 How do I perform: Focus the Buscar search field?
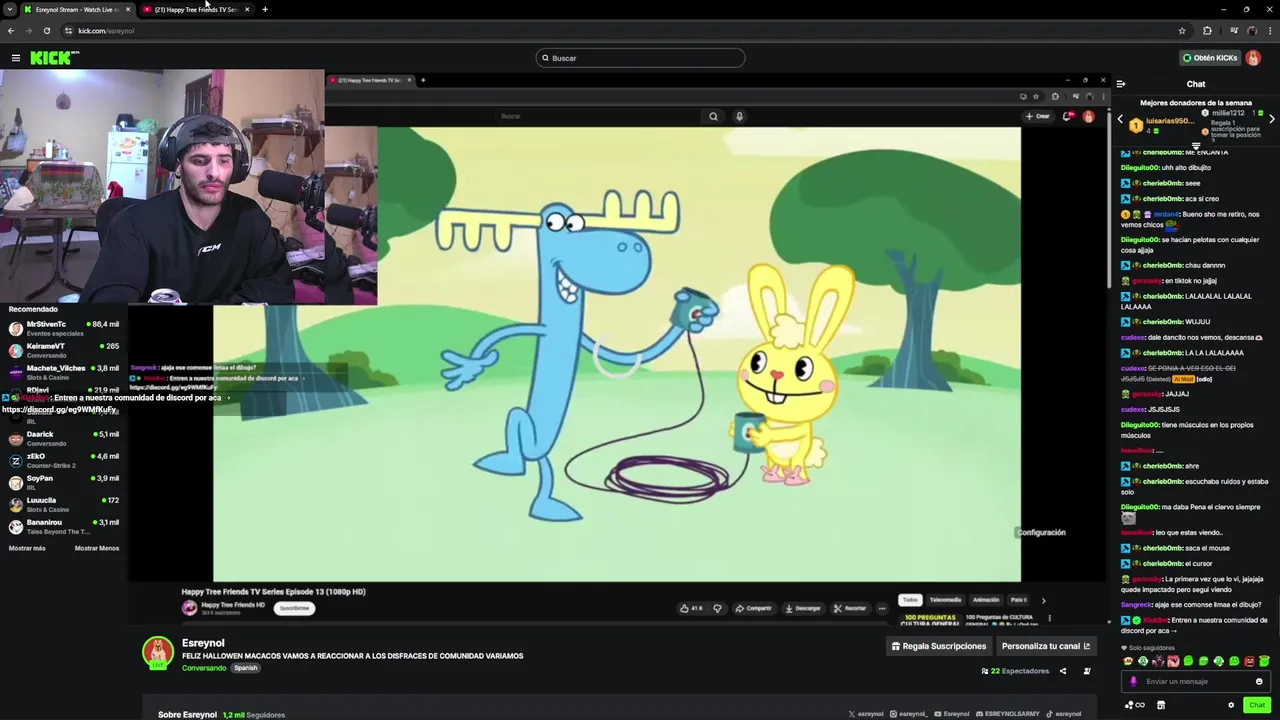tap(640, 58)
